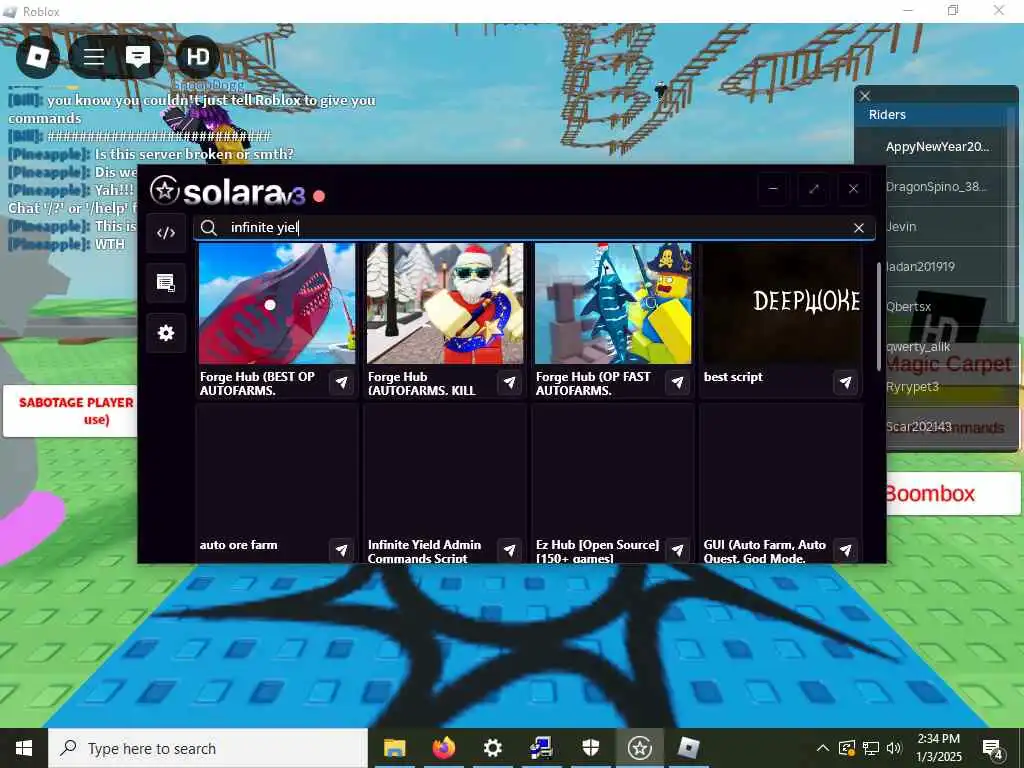Execute the GUI (Auto Farm, Auto Quest script

coord(845,551)
